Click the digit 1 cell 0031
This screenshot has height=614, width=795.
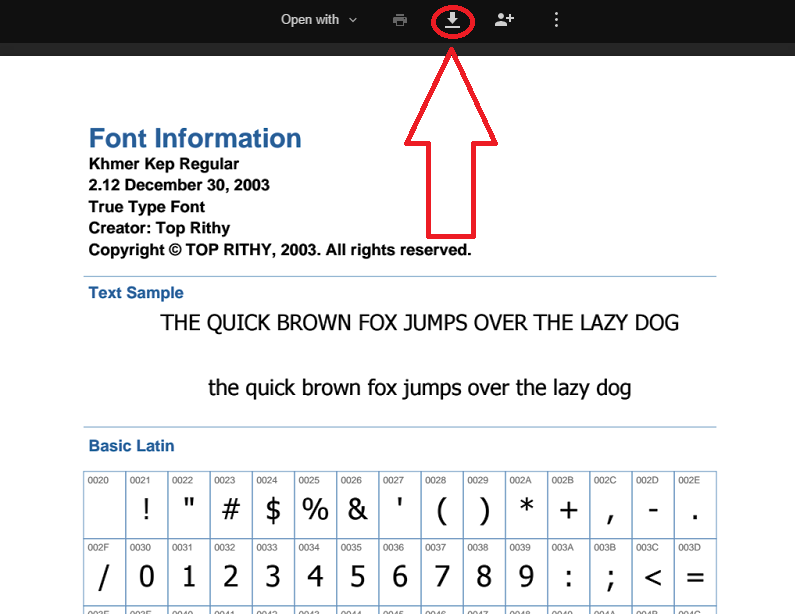(x=189, y=572)
